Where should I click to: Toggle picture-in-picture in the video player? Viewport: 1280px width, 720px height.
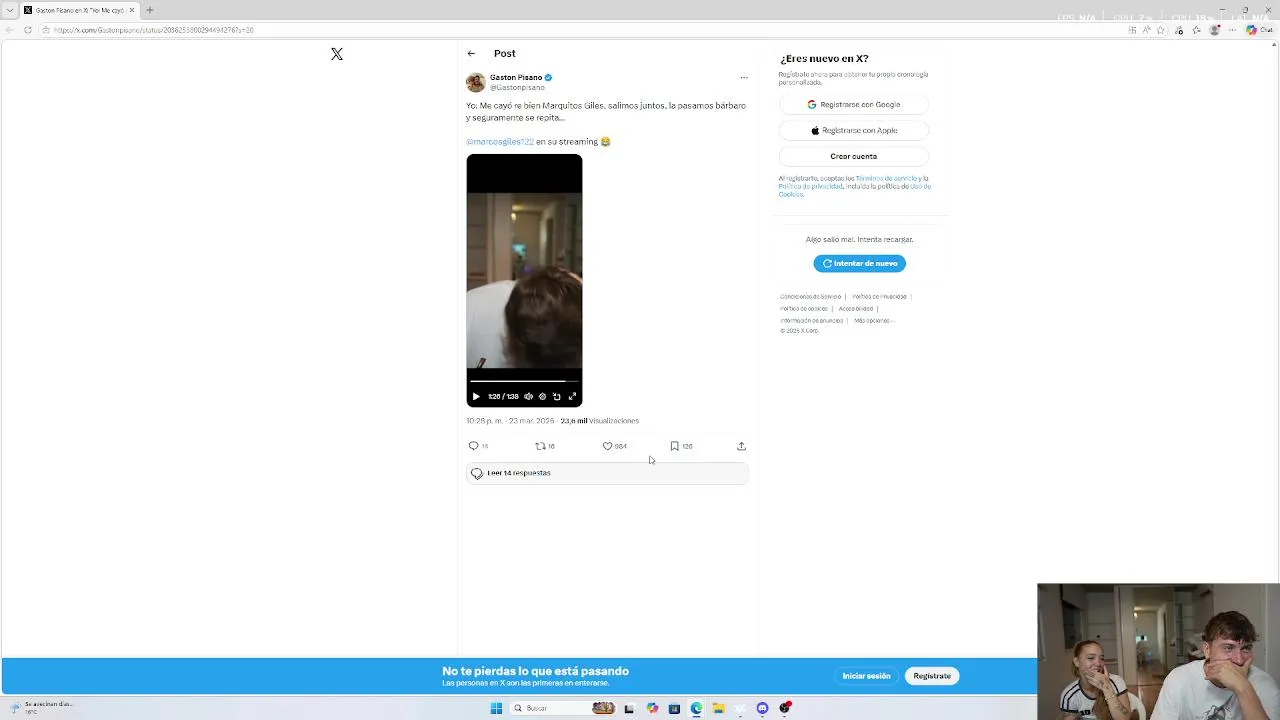point(557,397)
